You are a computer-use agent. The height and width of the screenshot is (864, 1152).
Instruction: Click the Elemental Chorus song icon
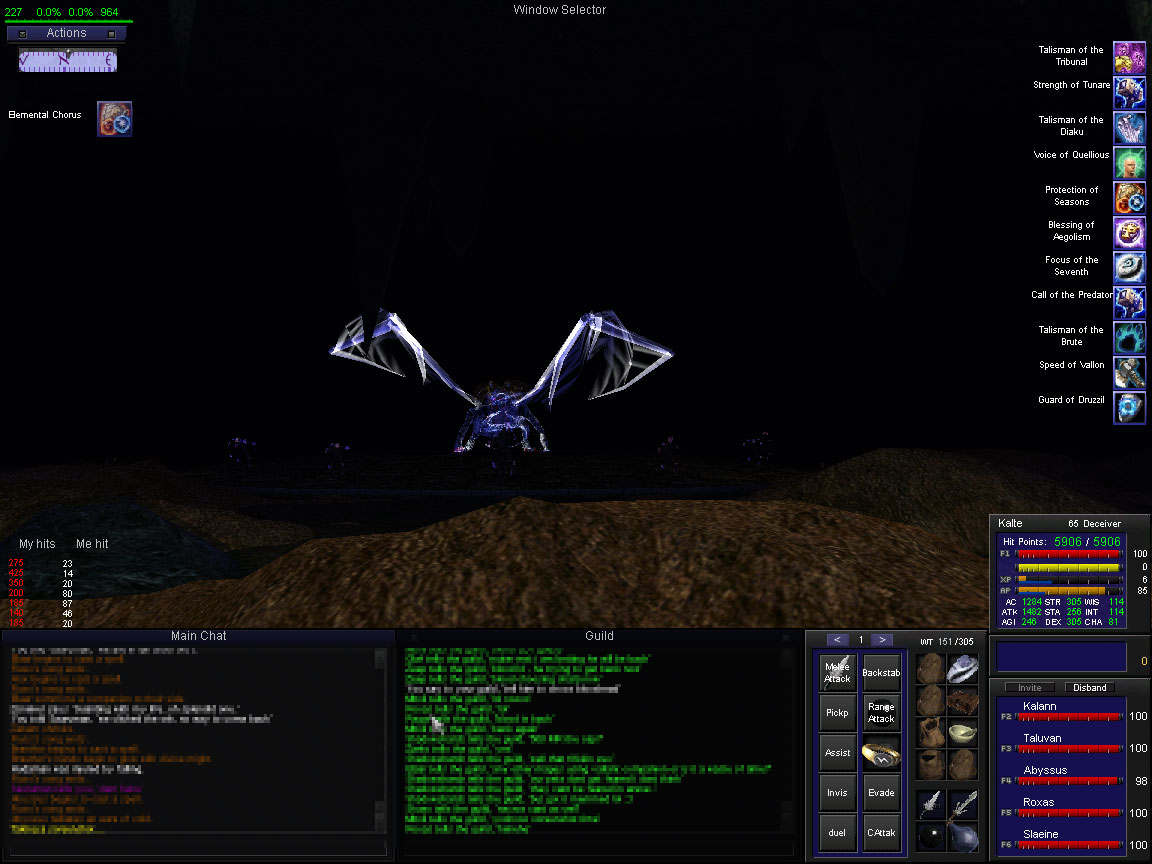[x=115, y=119]
